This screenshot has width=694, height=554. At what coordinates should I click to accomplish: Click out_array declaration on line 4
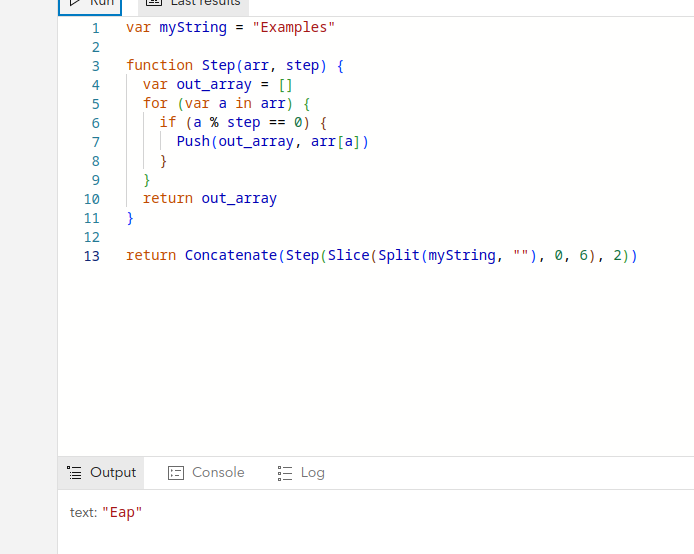coord(214,85)
